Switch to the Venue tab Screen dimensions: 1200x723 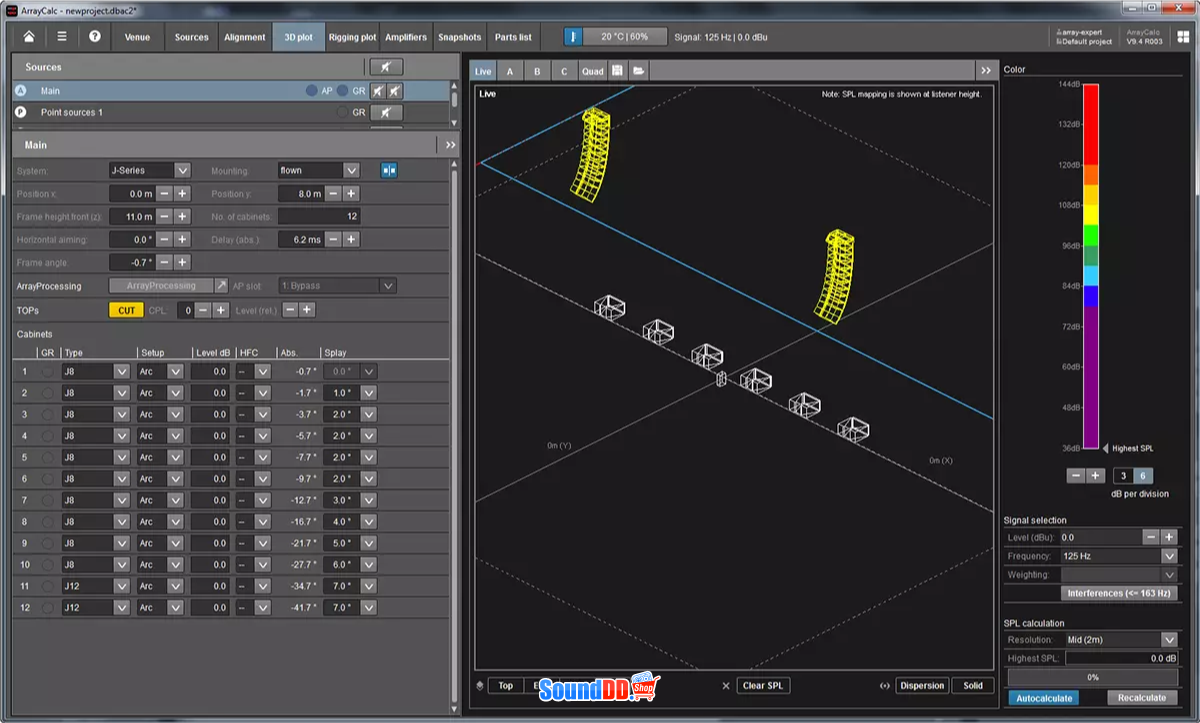pos(137,37)
